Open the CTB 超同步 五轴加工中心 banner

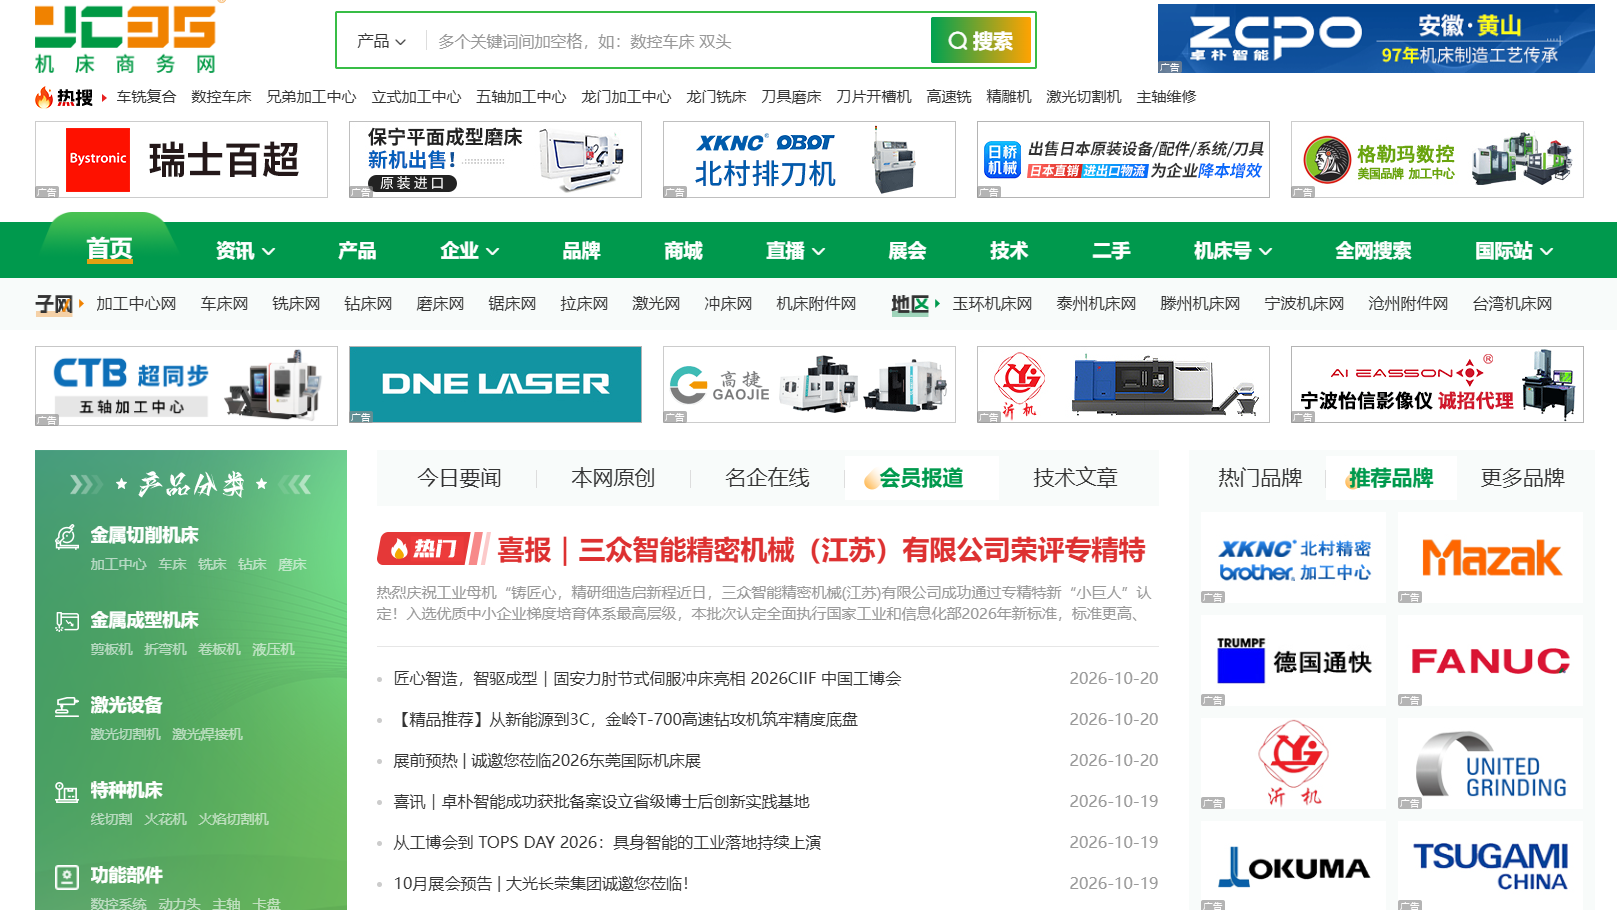point(186,386)
